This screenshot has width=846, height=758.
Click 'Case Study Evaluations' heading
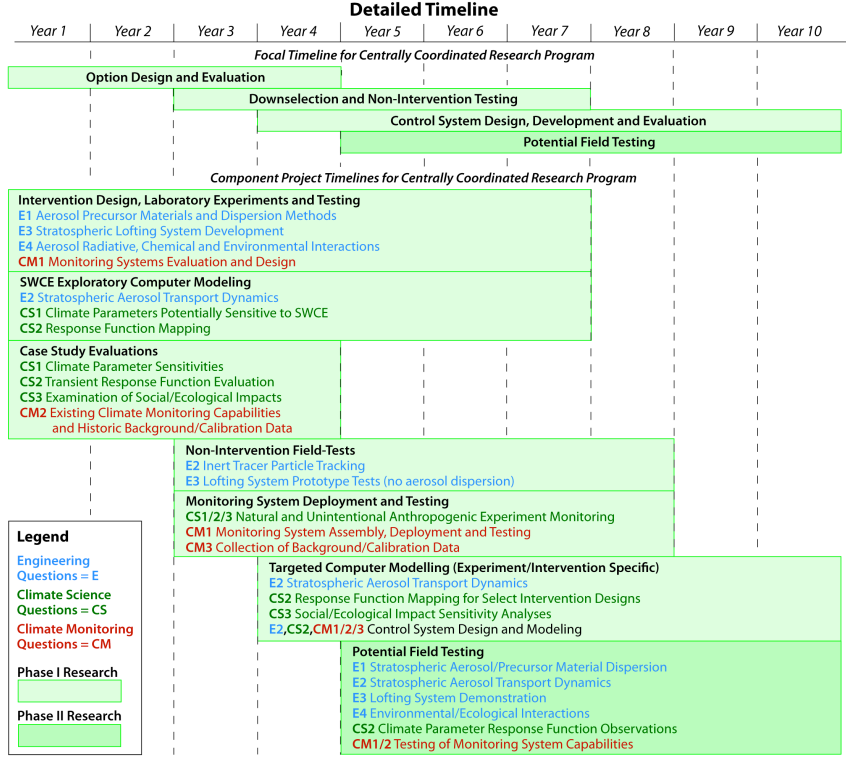pos(89,351)
